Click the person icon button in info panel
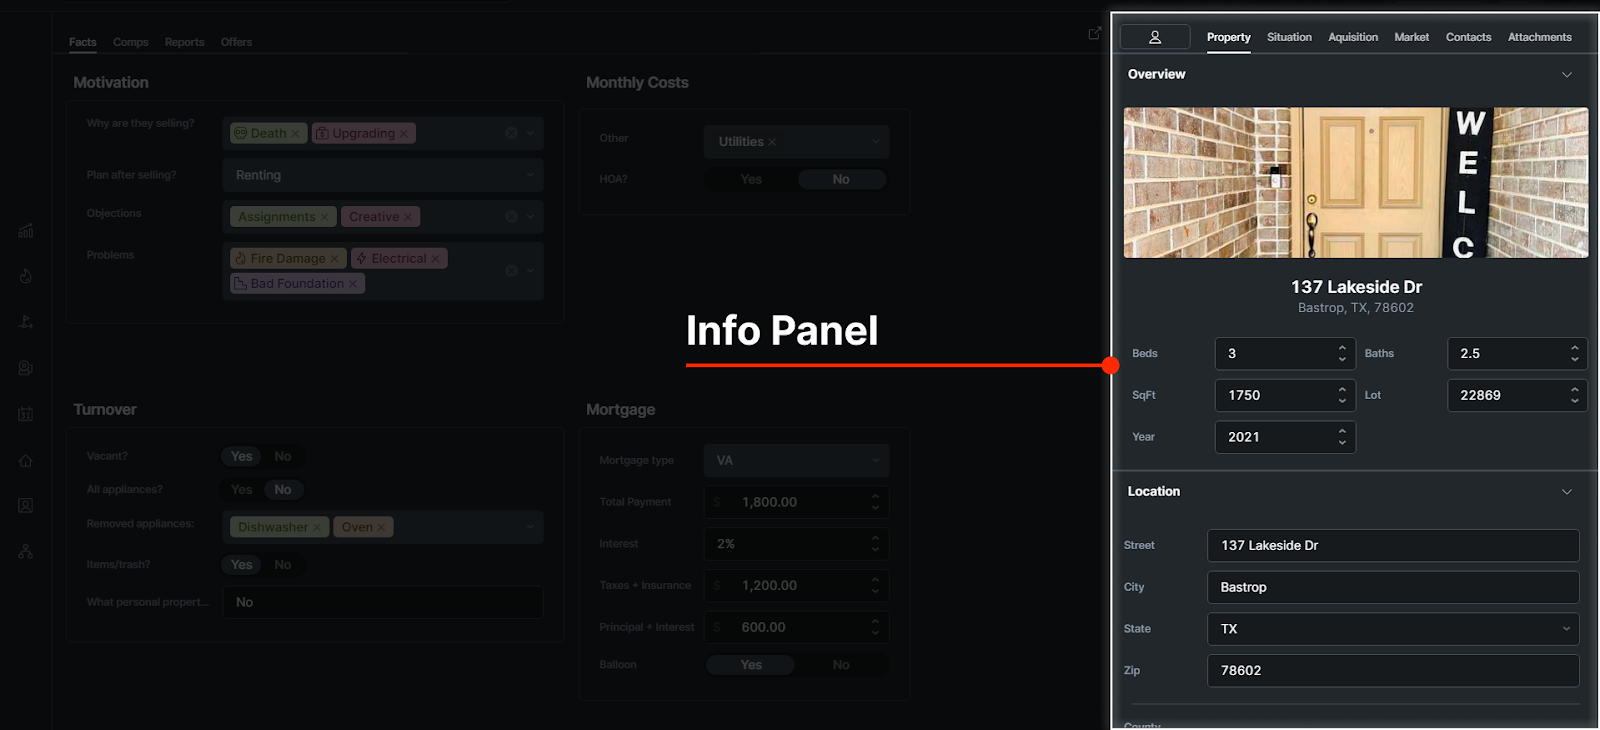The width and height of the screenshot is (1600, 730). coord(1155,37)
